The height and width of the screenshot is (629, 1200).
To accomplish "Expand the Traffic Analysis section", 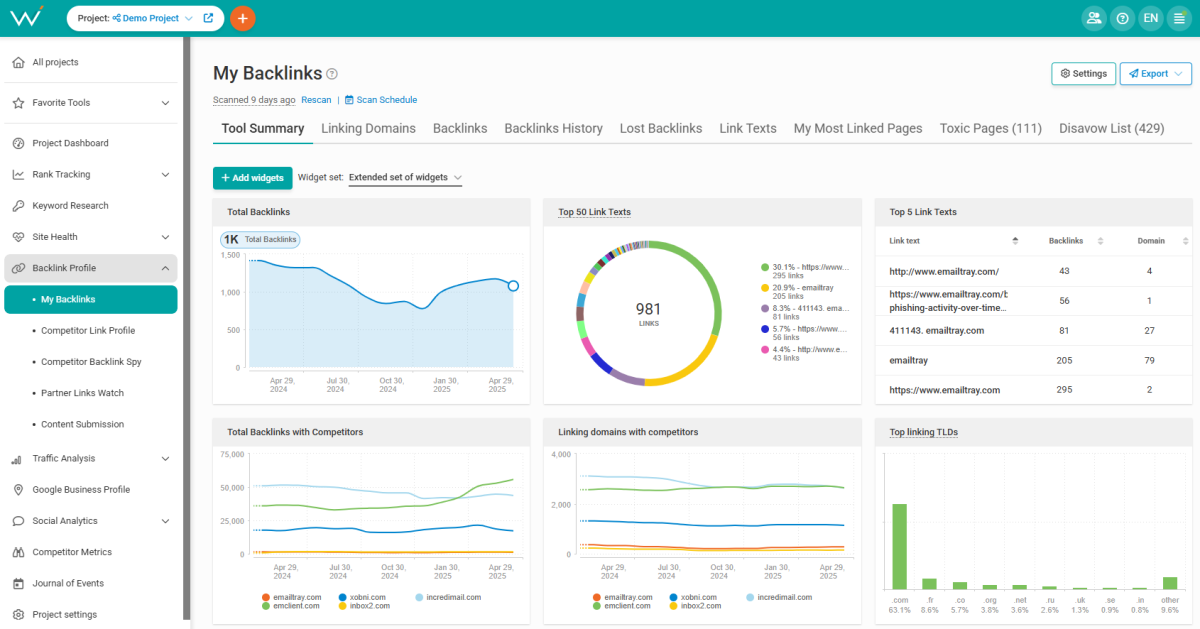I will (x=165, y=459).
